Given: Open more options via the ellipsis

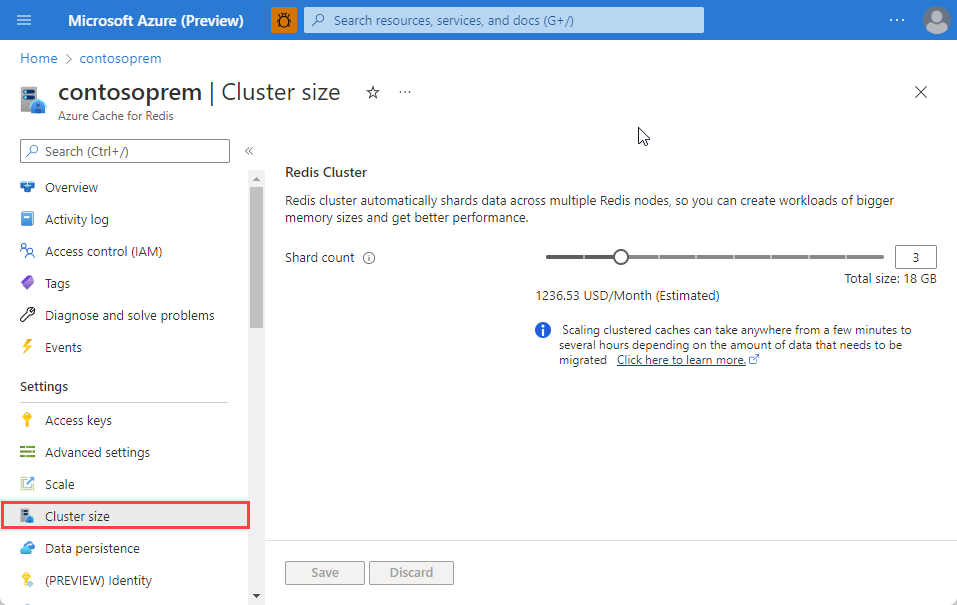Looking at the screenshot, I should [404, 92].
